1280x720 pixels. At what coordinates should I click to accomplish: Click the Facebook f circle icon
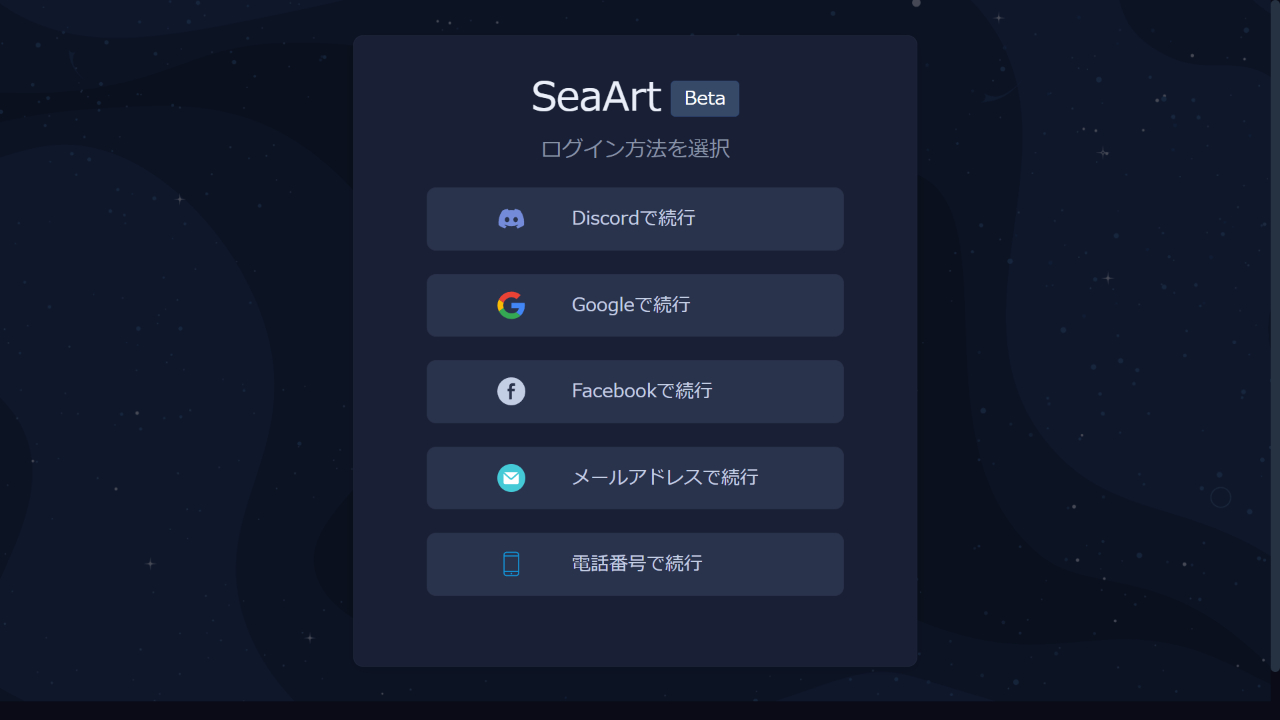click(x=511, y=391)
